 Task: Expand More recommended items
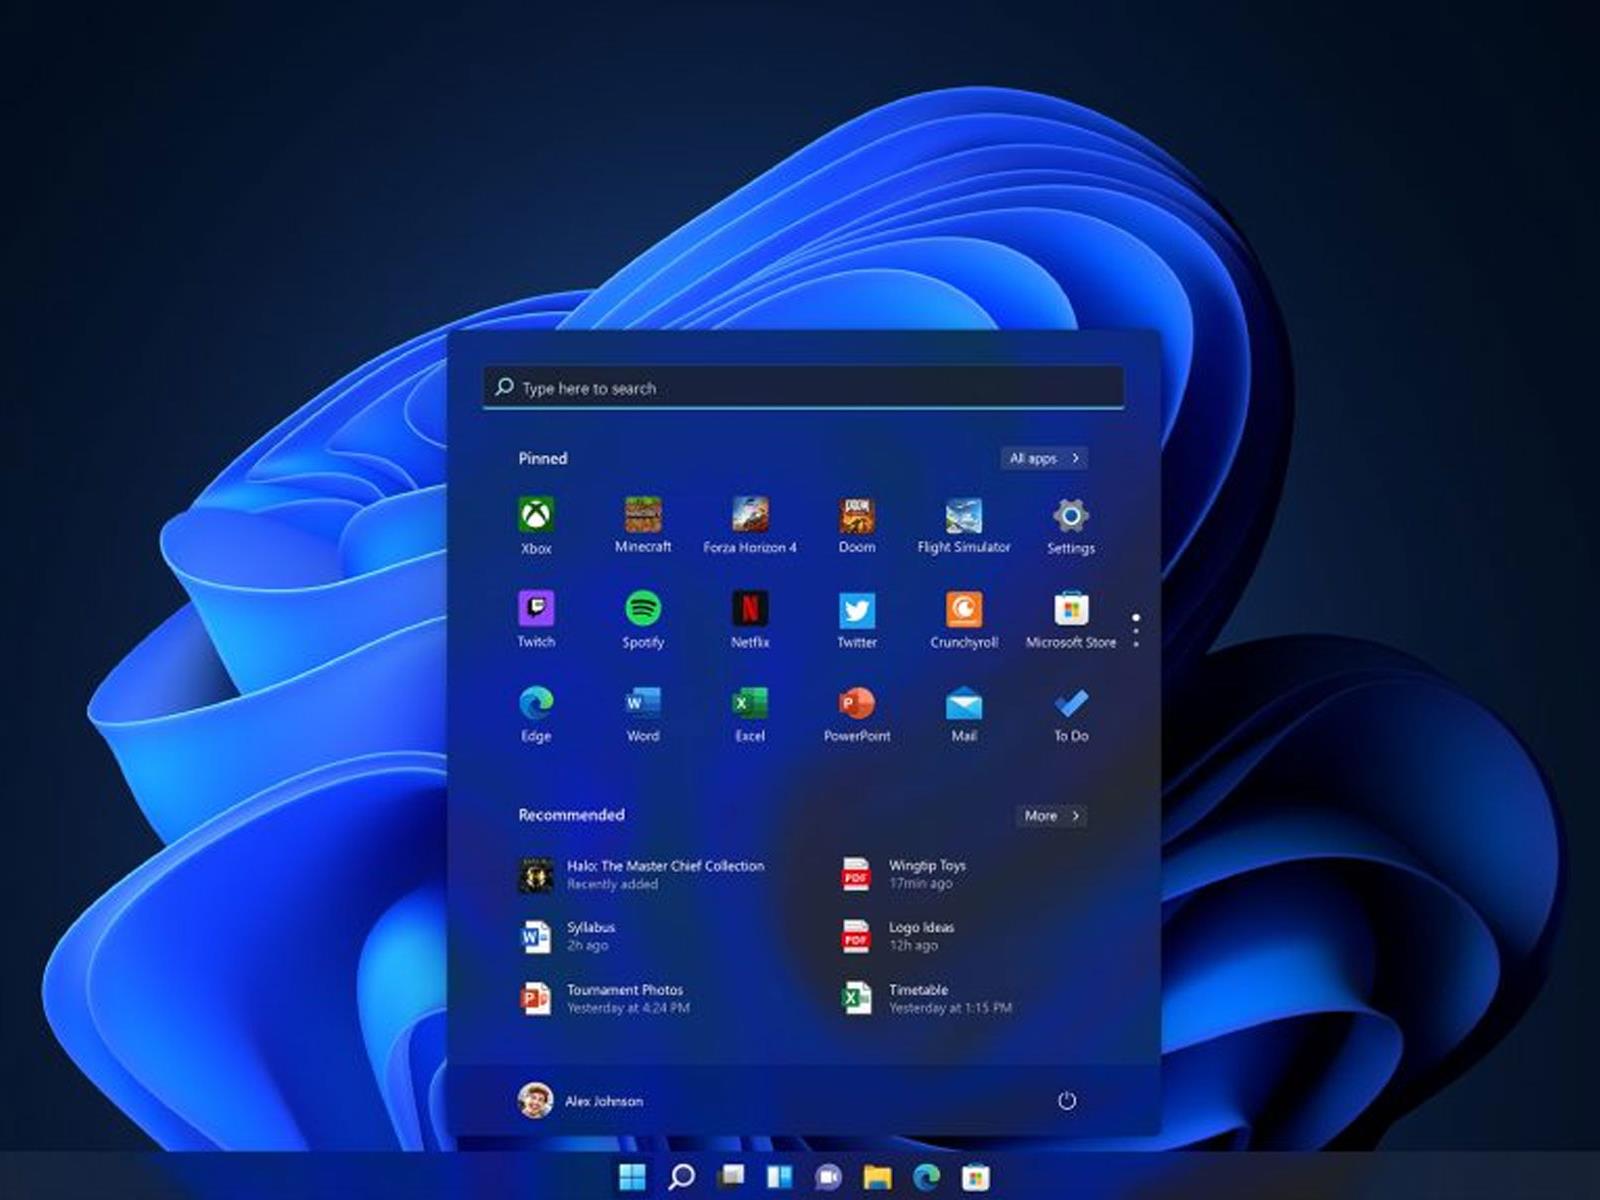[x=1049, y=817]
